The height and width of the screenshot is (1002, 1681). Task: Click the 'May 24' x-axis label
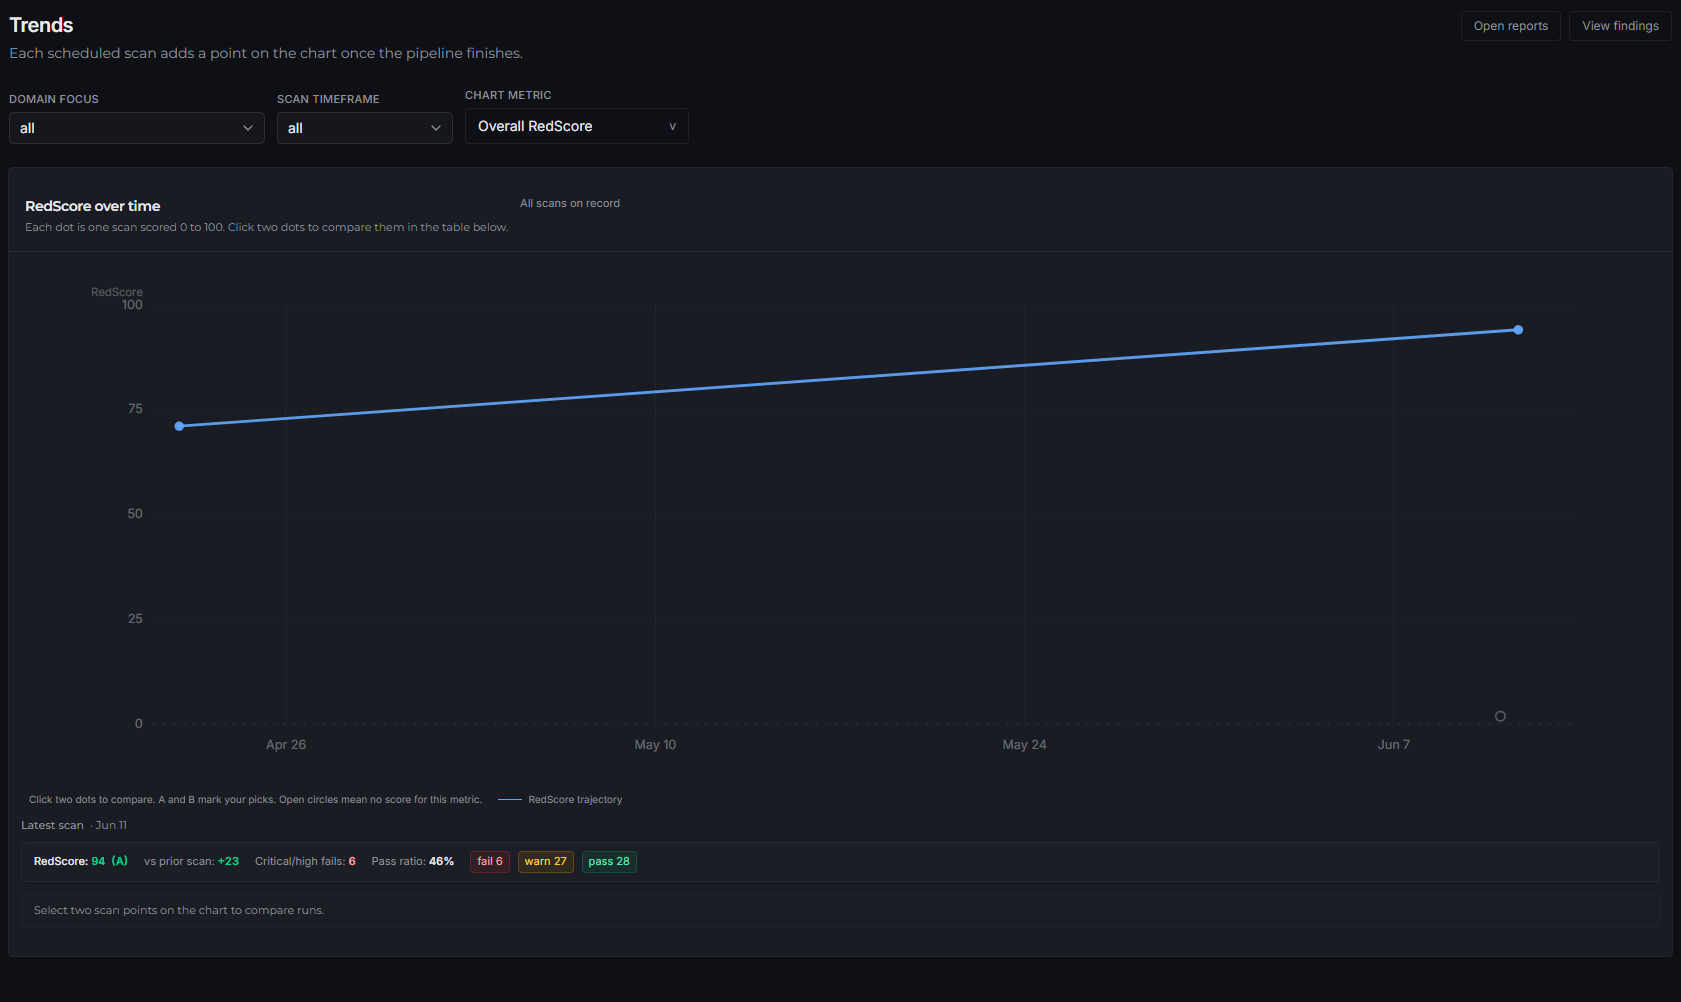click(x=1025, y=745)
